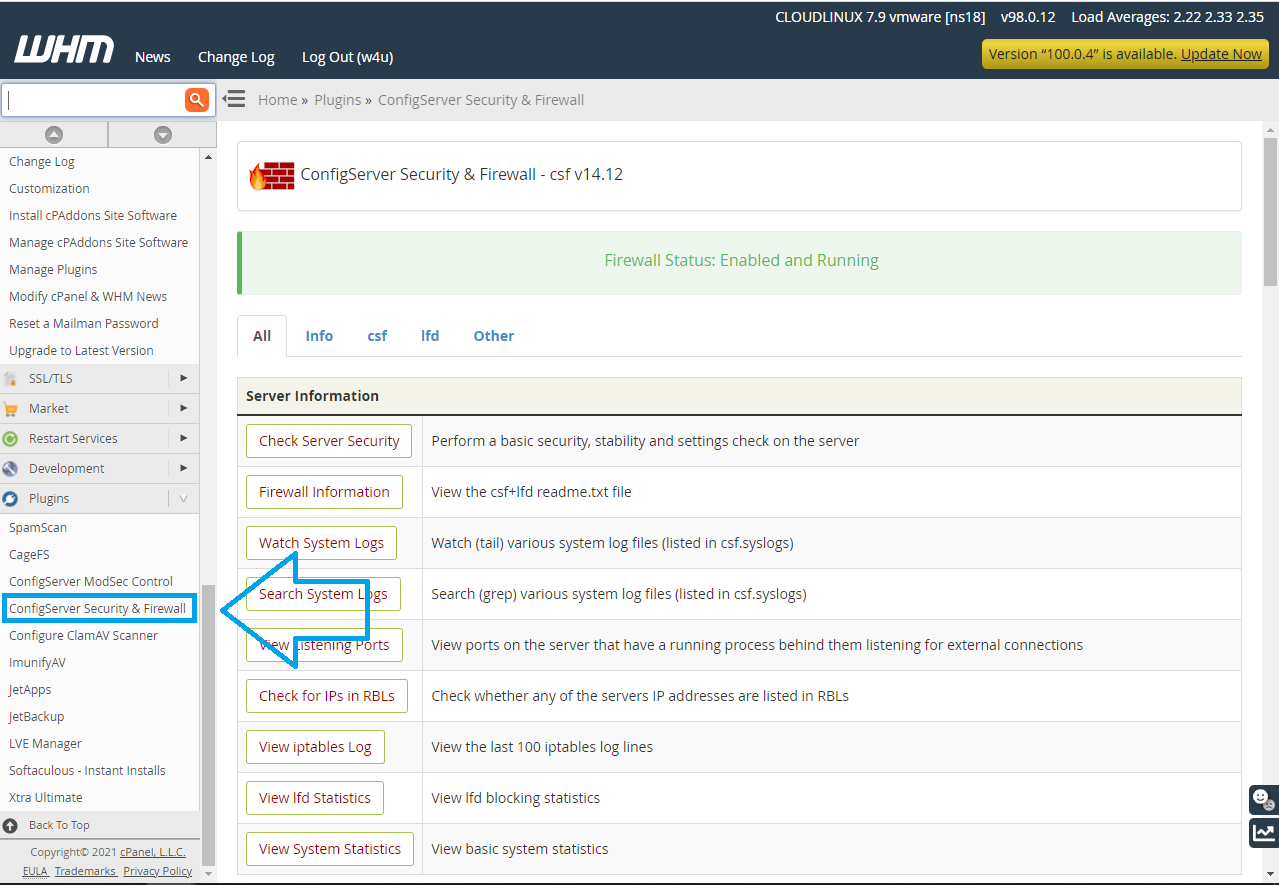Expand the Restart Services section arrow
The height and width of the screenshot is (885, 1279).
pyautogui.click(x=183, y=438)
